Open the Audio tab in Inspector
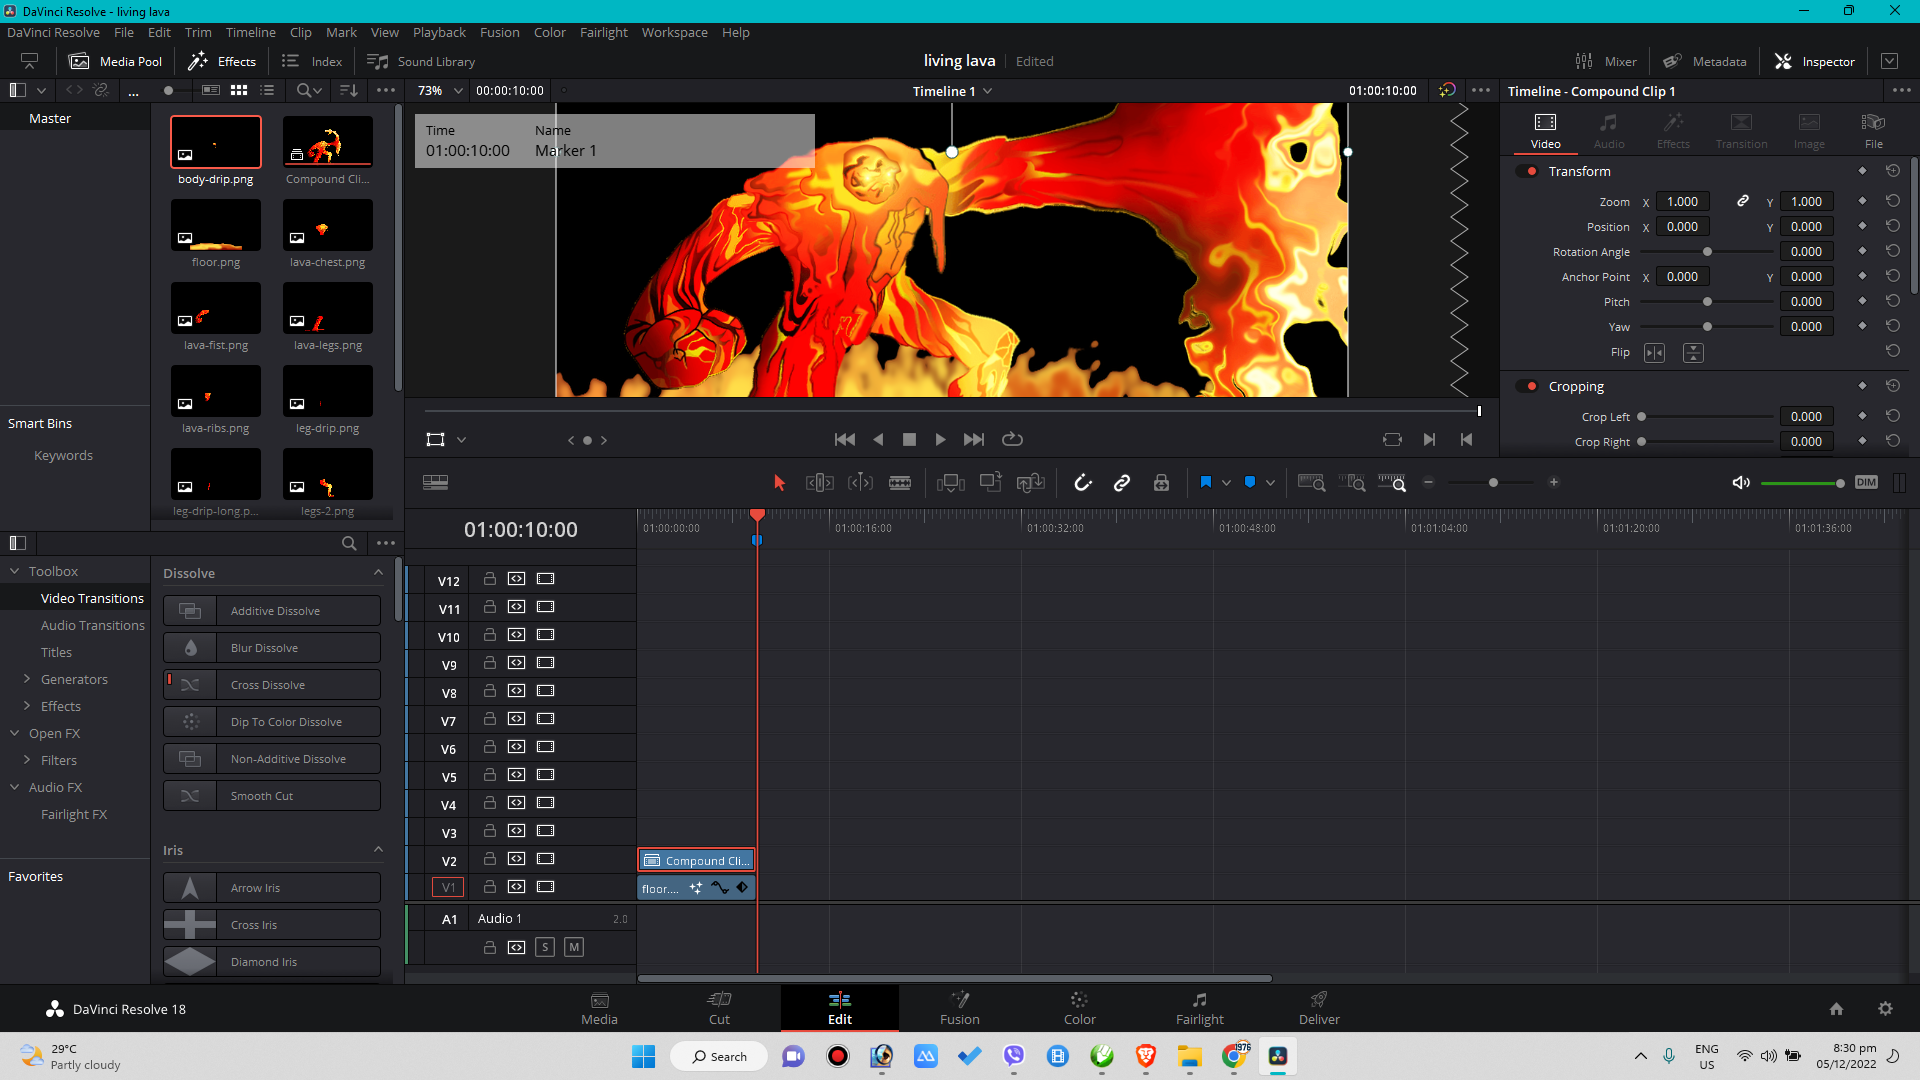The height and width of the screenshot is (1080, 1920). (x=1609, y=131)
